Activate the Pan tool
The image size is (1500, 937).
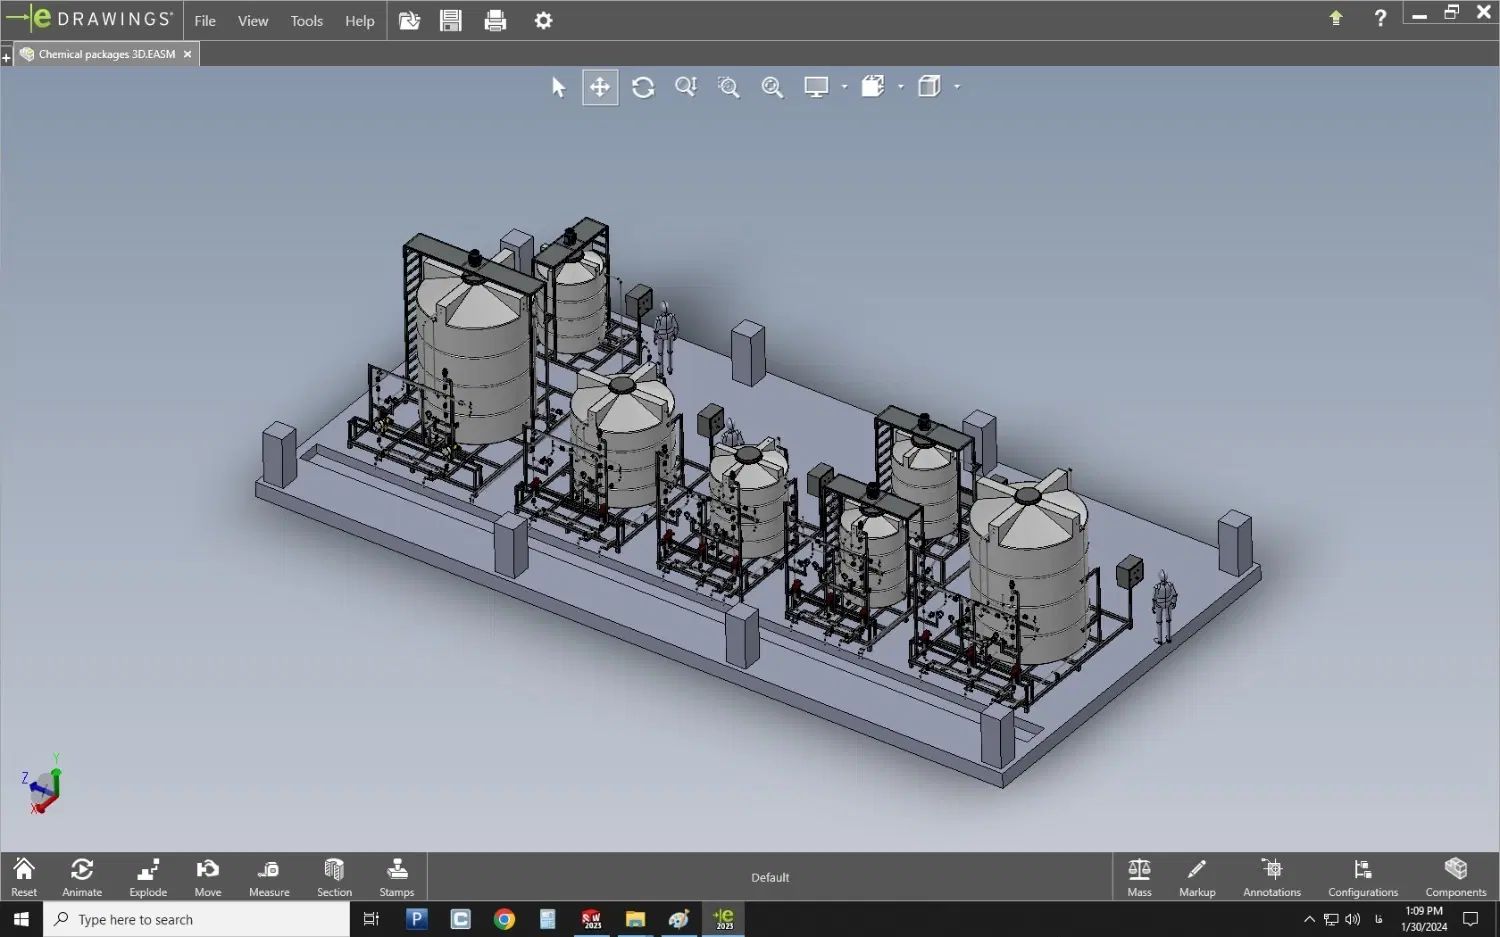[600, 87]
